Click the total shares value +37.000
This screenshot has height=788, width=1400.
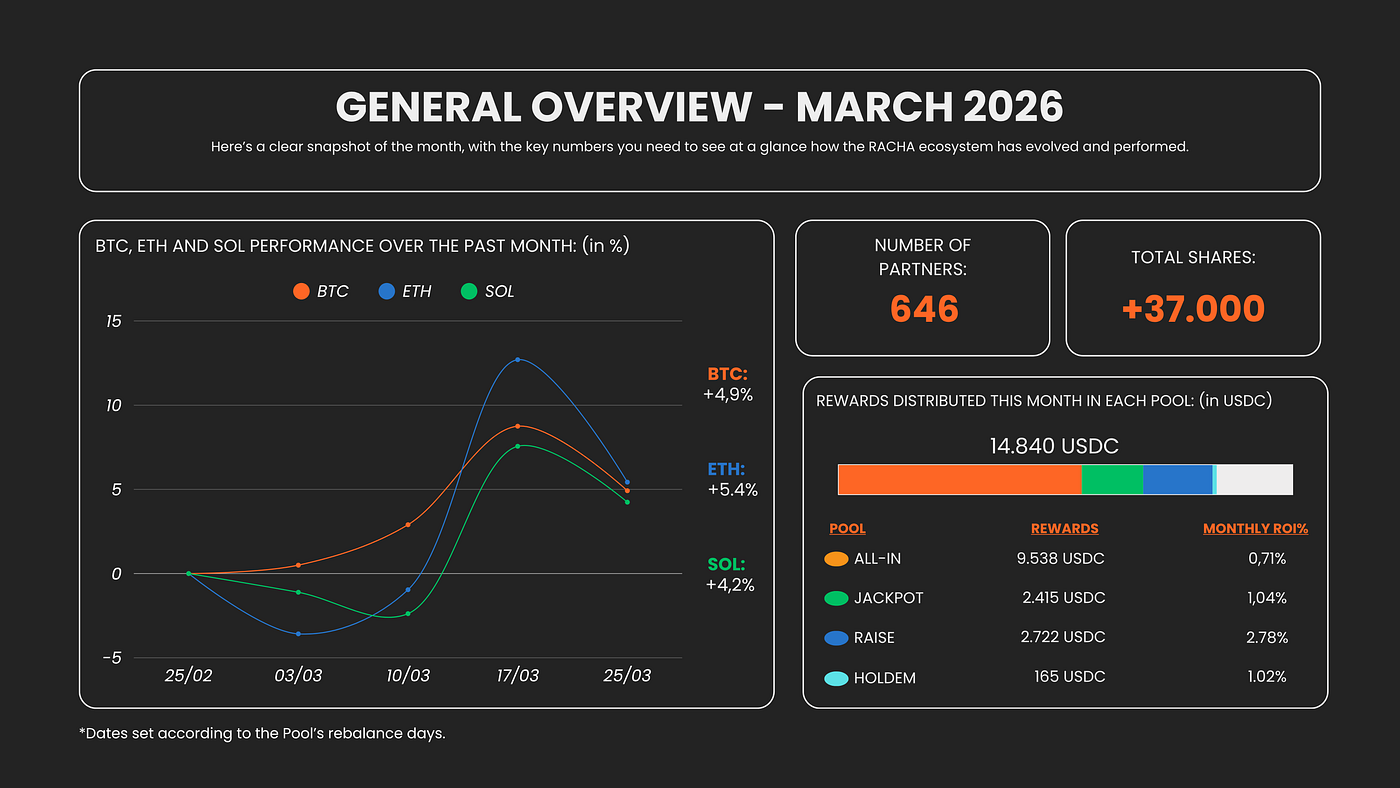pos(1193,309)
